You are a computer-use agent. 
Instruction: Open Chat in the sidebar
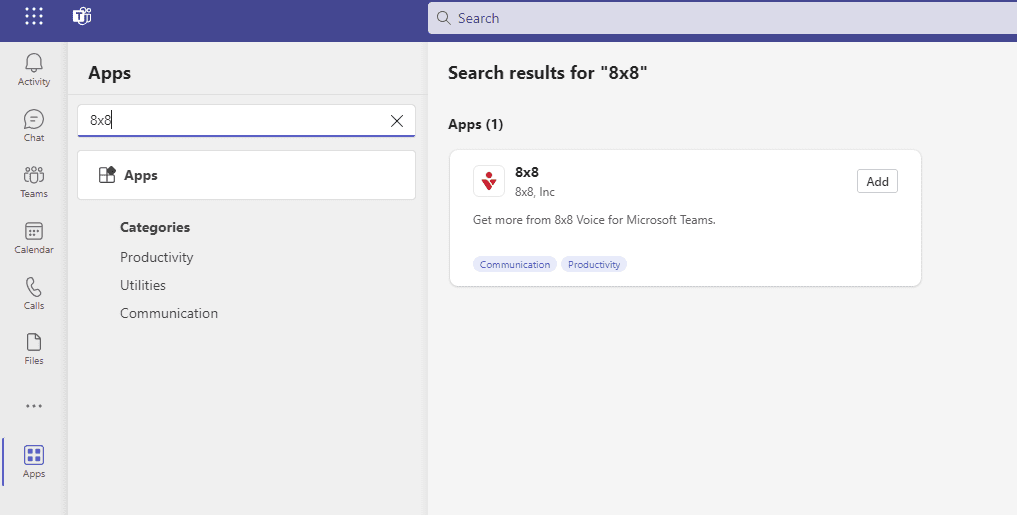tap(34, 126)
